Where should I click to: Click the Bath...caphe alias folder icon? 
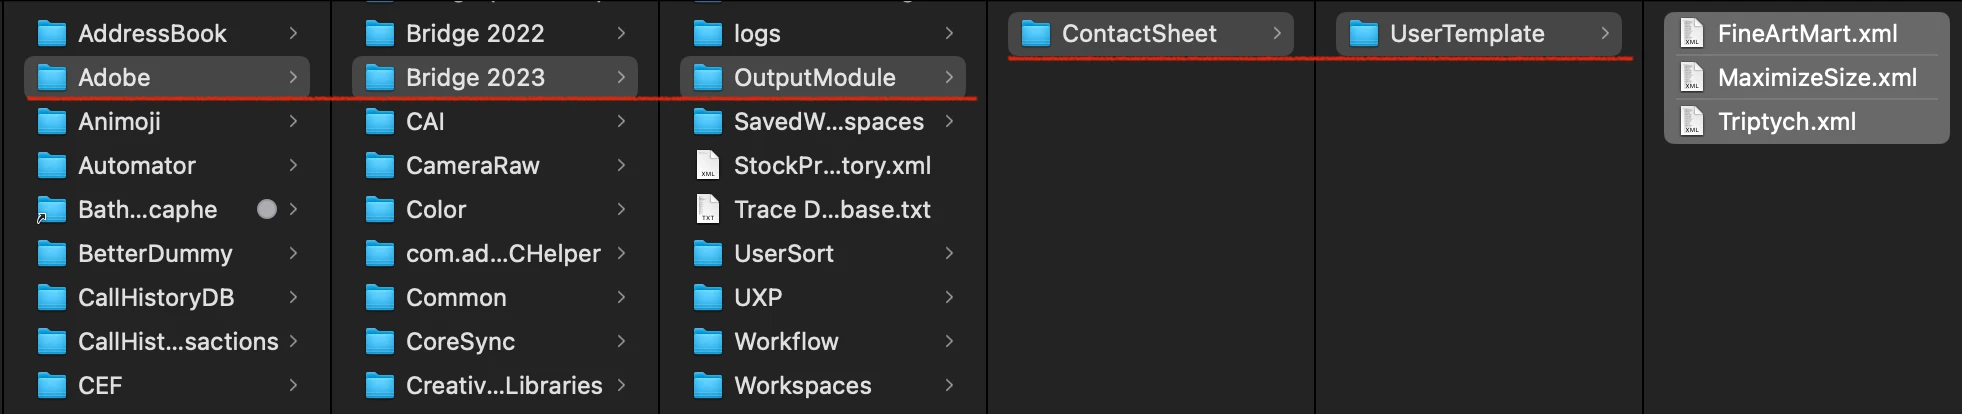(51, 210)
